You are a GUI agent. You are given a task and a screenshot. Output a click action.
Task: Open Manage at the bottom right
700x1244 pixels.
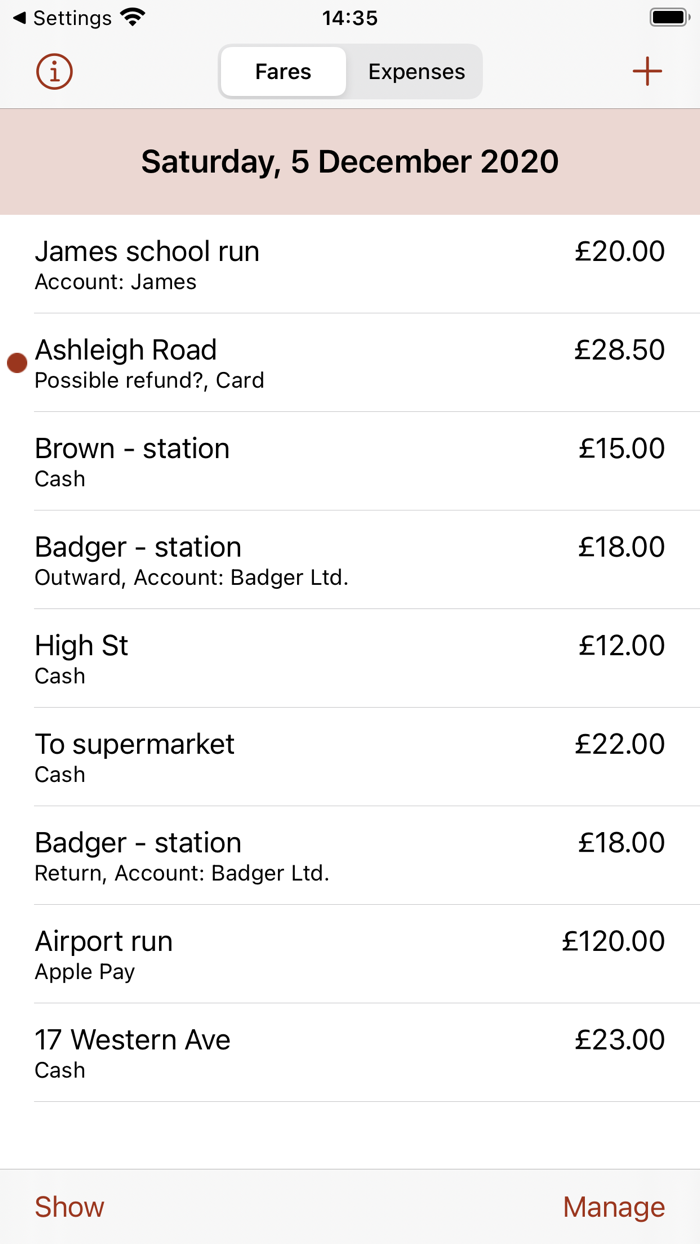pyautogui.click(x=614, y=1207)
